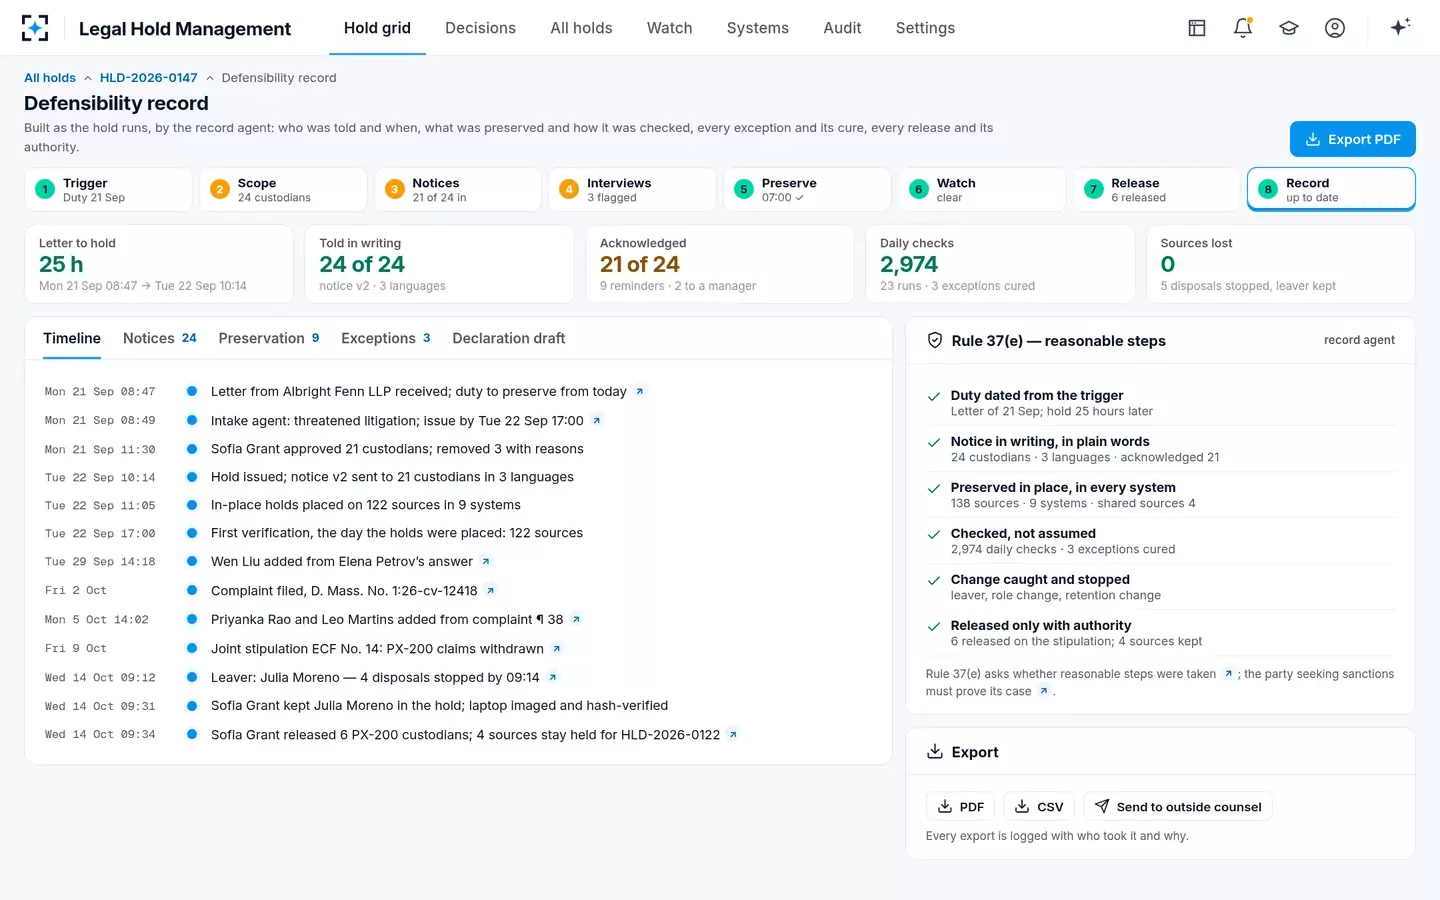Open the Systems tab

(758, 28)
